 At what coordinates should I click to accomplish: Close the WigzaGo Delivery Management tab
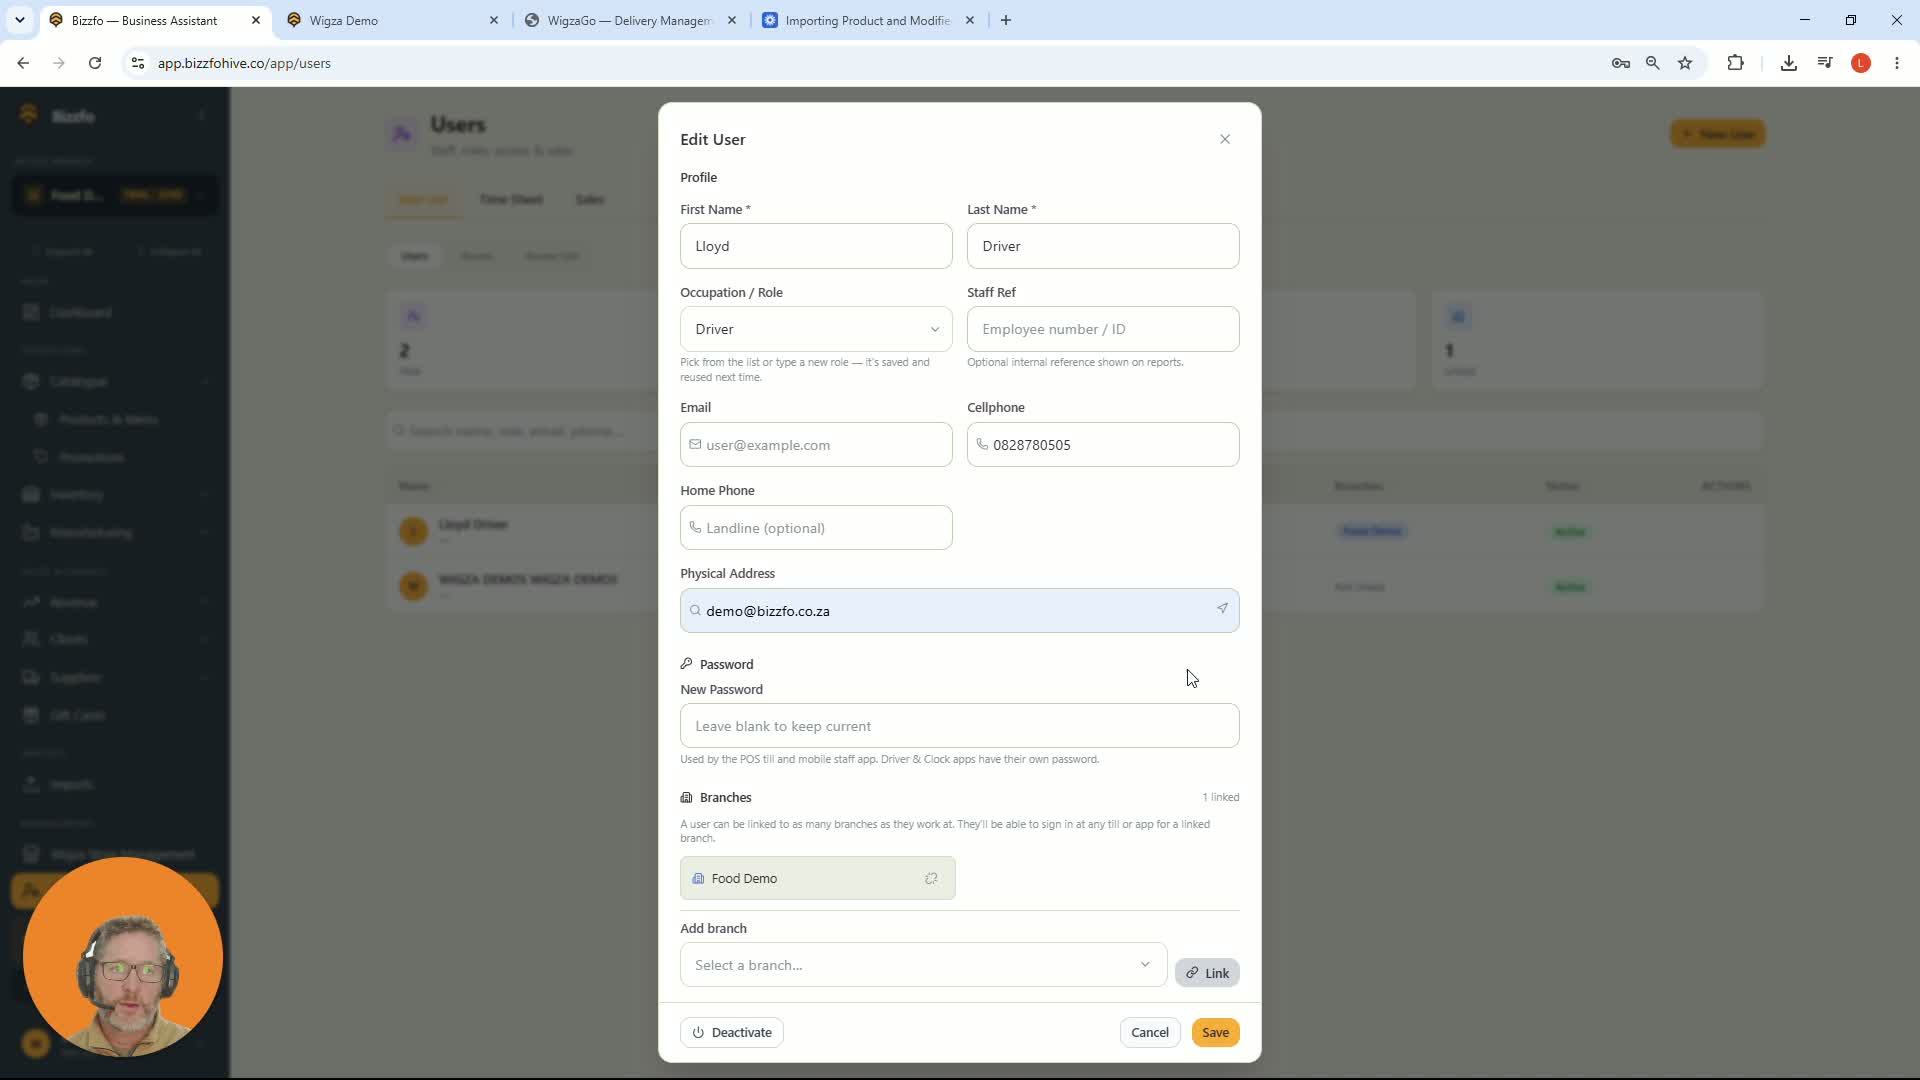732,20
